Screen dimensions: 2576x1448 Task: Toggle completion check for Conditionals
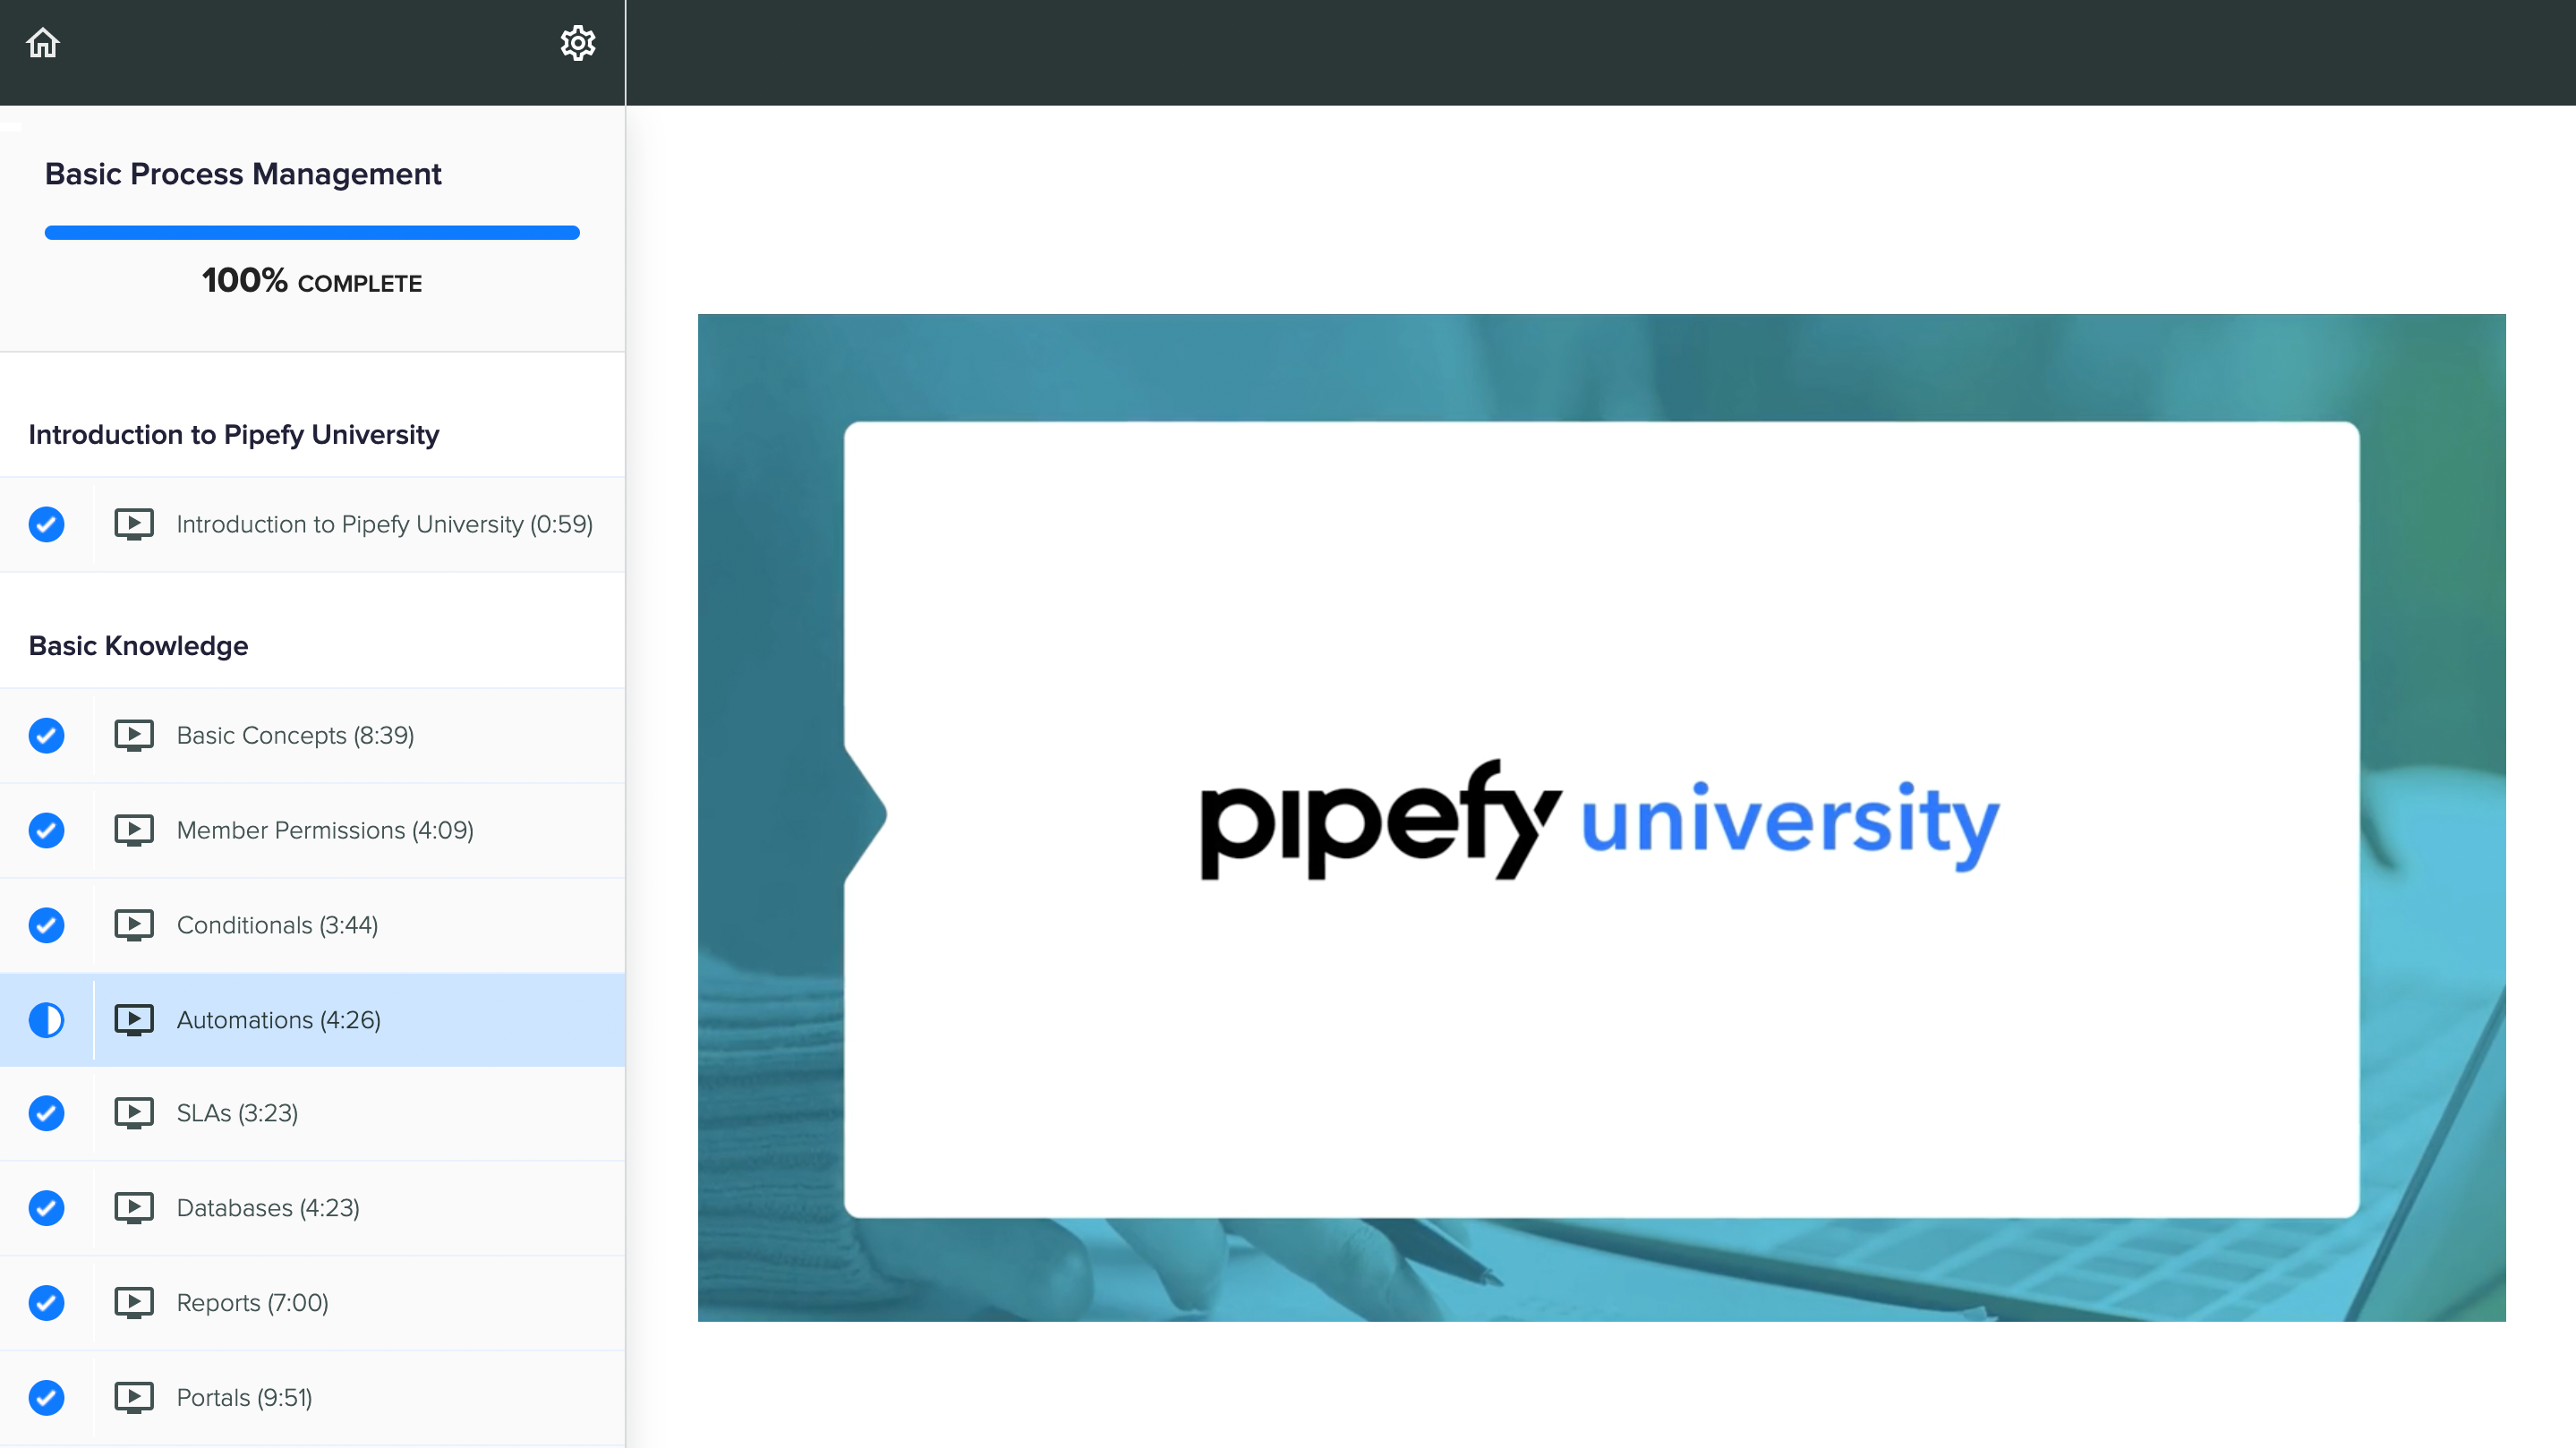tap(46, 925)
